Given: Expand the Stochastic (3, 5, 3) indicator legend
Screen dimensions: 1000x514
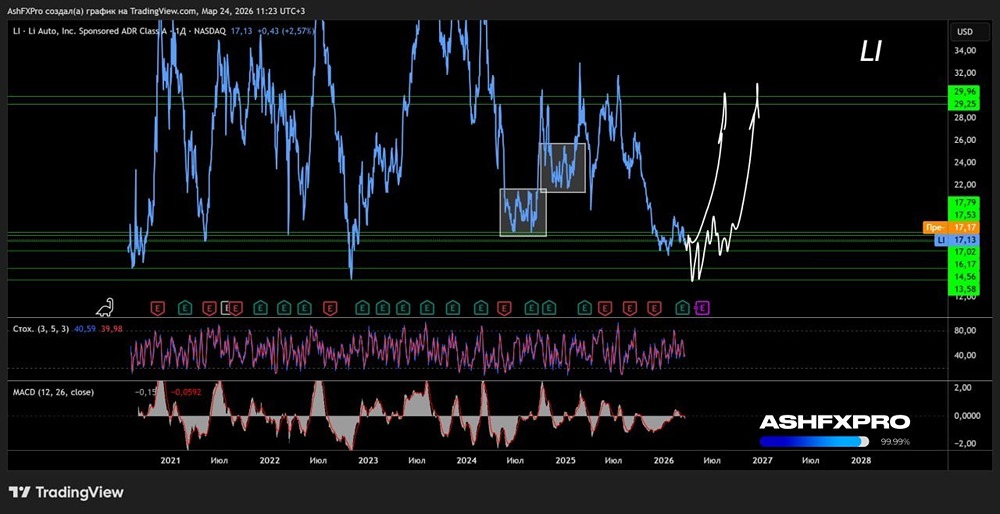Looking at the screenshot, I should 38,328.
